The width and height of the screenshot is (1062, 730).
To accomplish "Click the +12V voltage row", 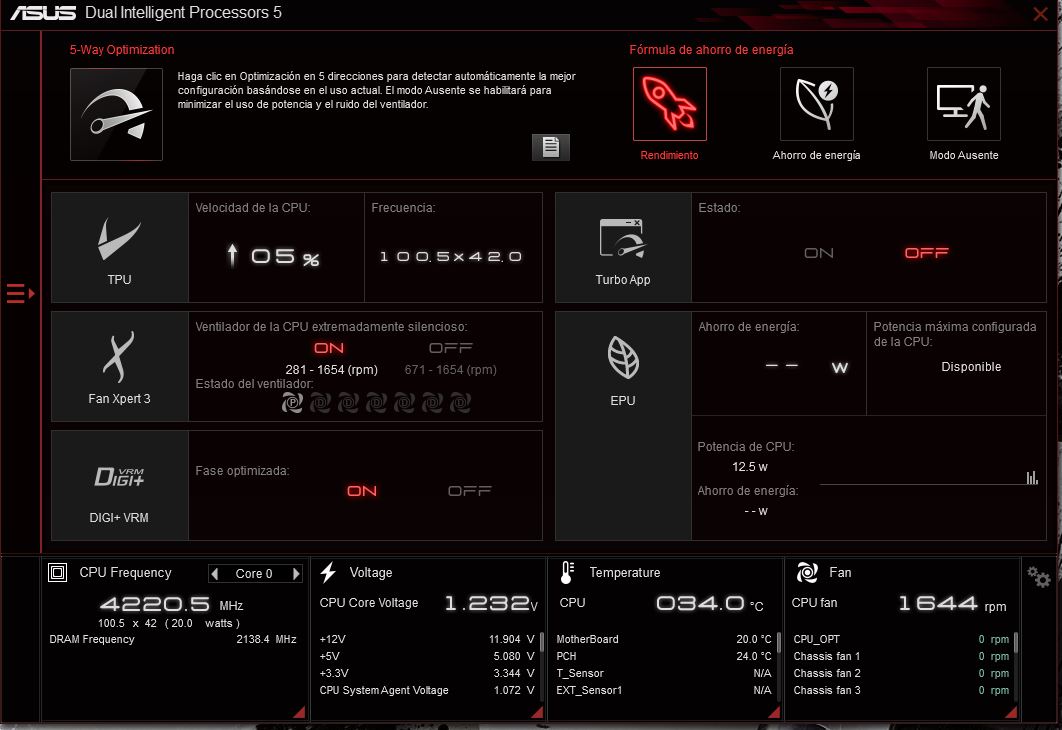I will (427, 639).
